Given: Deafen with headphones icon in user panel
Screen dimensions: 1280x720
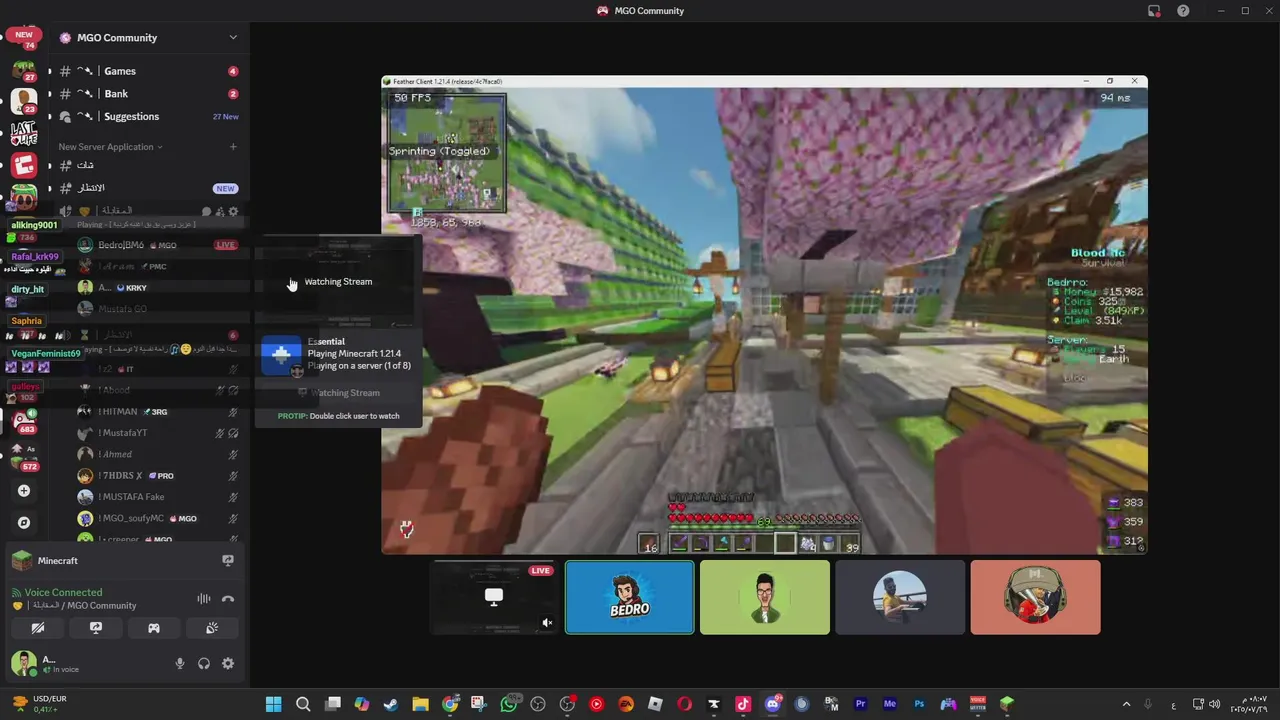Looking at the screenshot, I should click(204, 663).
